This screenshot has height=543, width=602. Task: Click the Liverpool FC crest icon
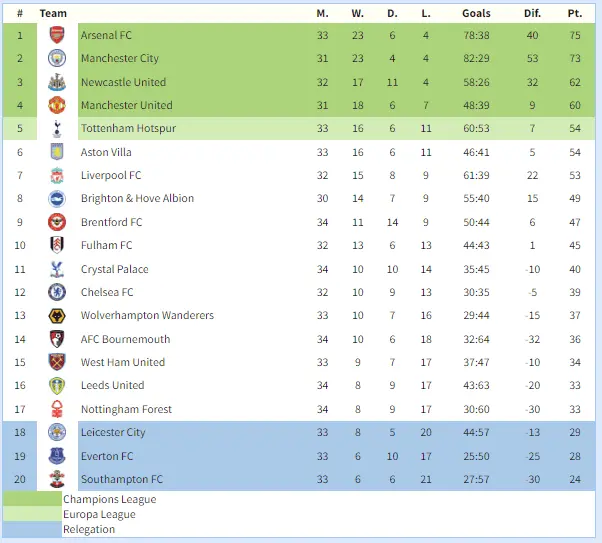click(56, 175)
